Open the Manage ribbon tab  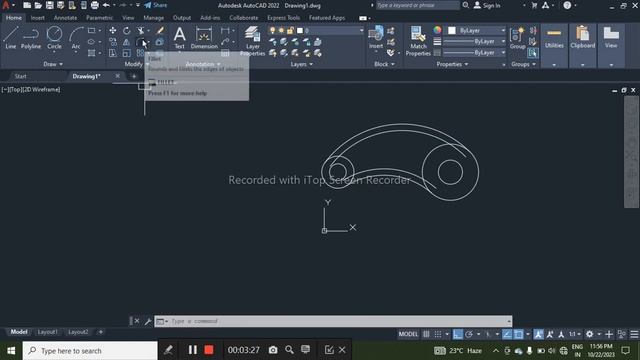click(153, 18)
